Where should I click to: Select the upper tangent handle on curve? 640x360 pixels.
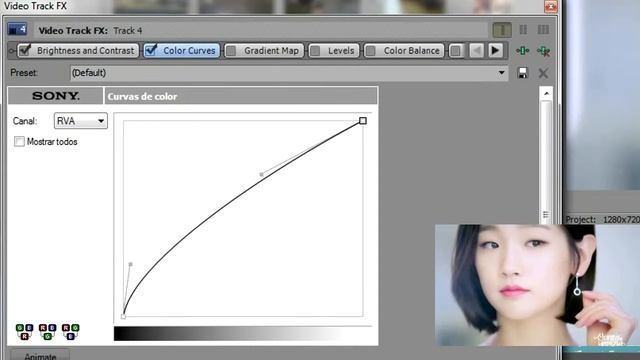click(x=262, y=175)
